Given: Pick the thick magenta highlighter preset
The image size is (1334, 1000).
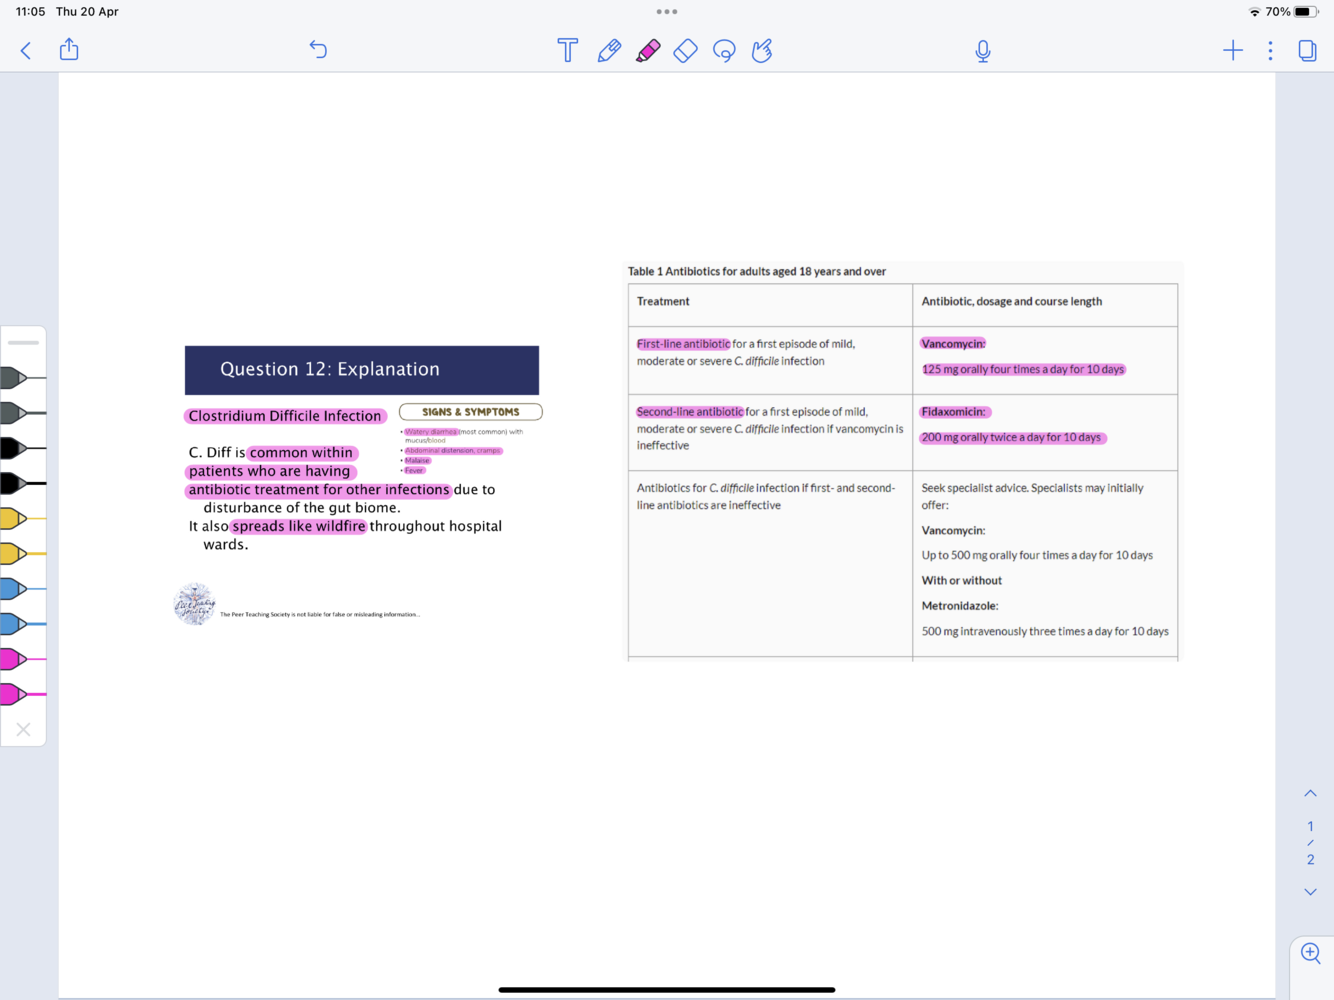Looking at the screenshot, I should 23,694.
